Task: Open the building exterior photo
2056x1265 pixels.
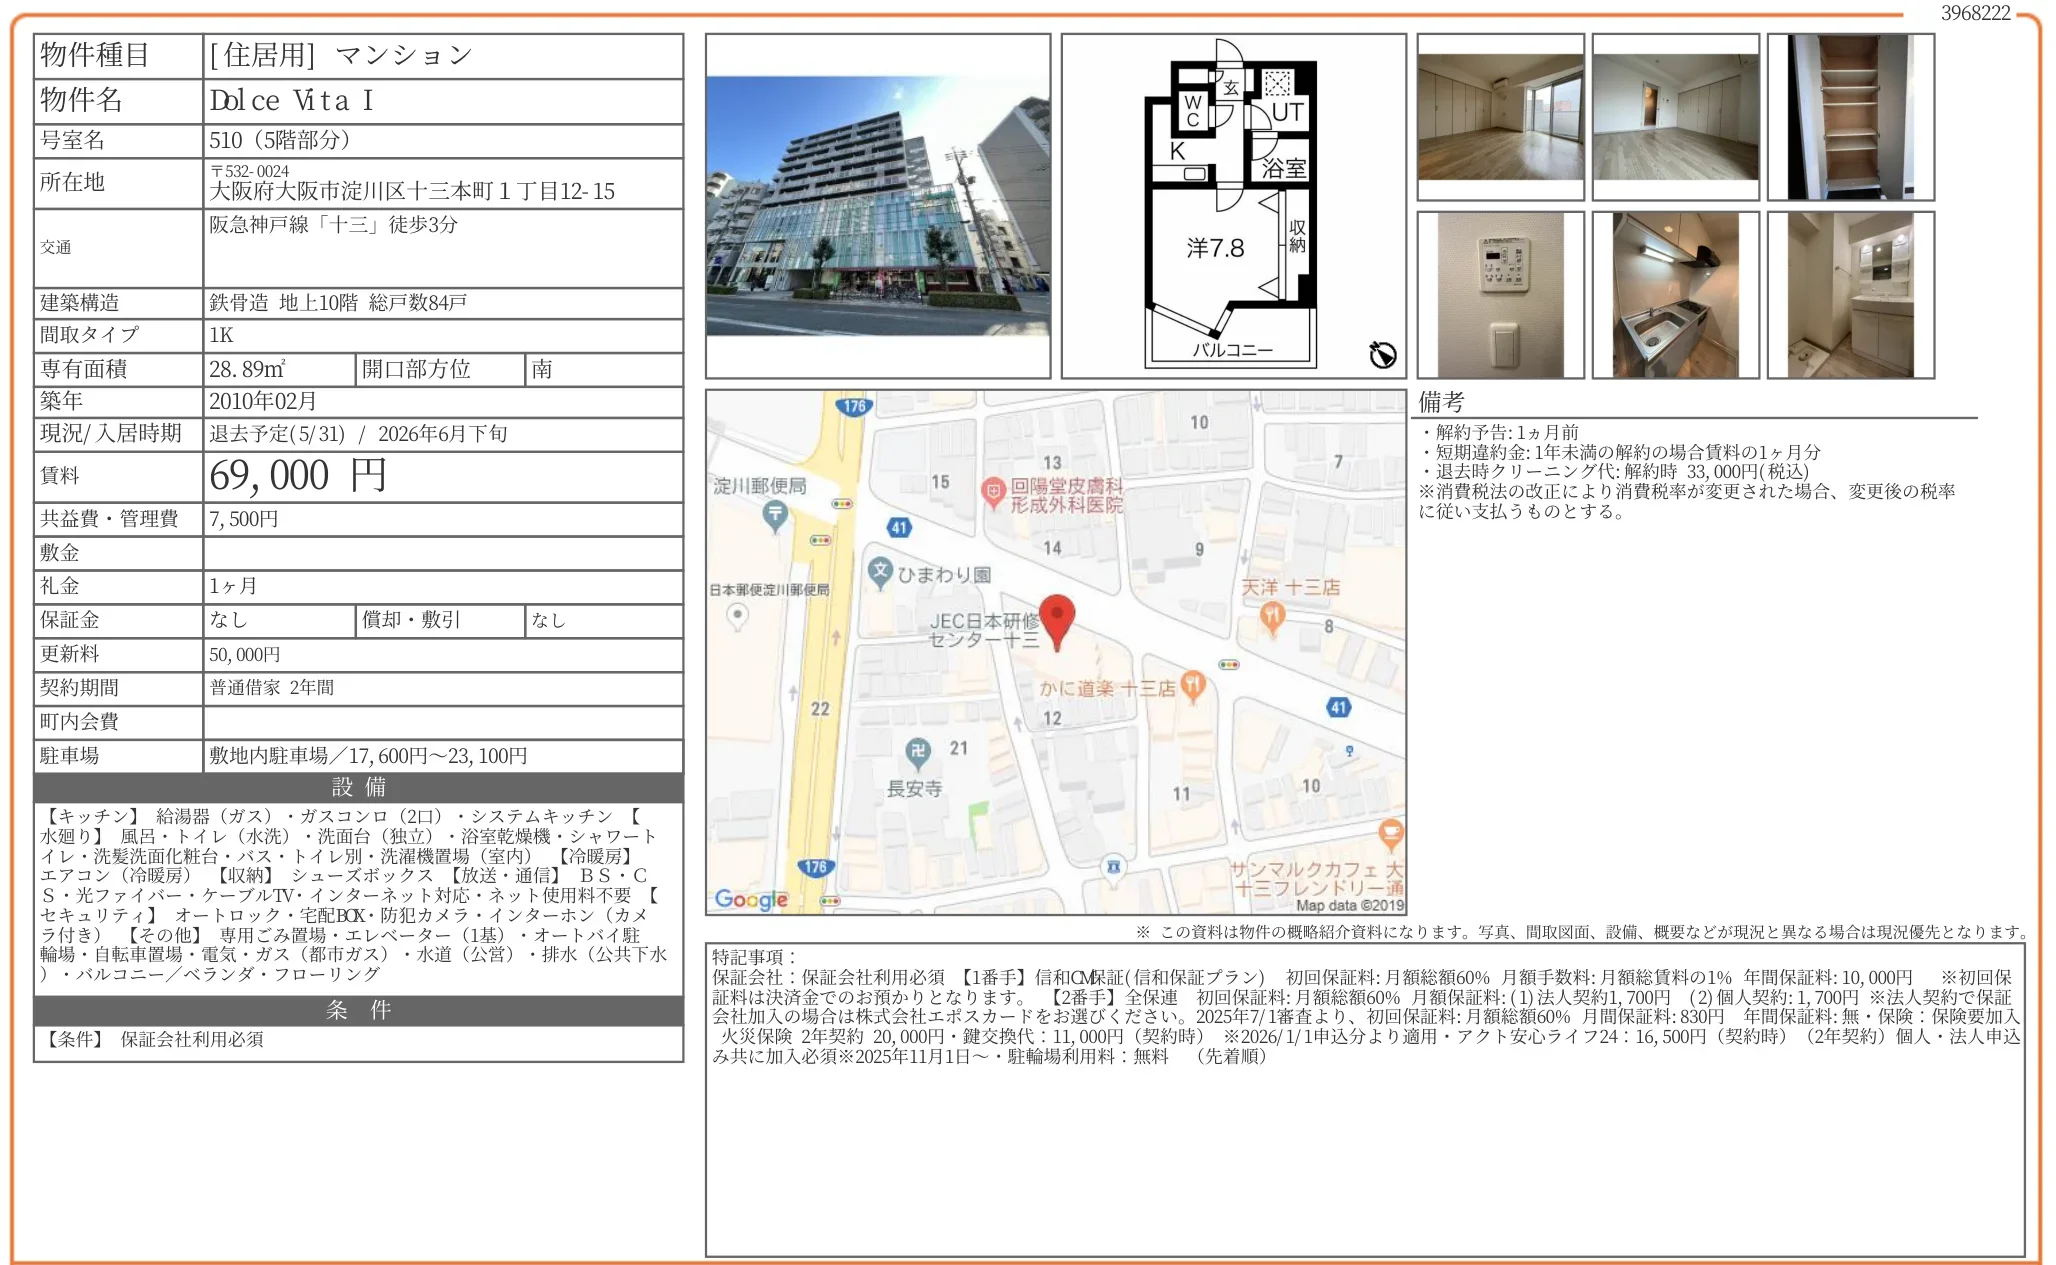Action: point(877,205)
